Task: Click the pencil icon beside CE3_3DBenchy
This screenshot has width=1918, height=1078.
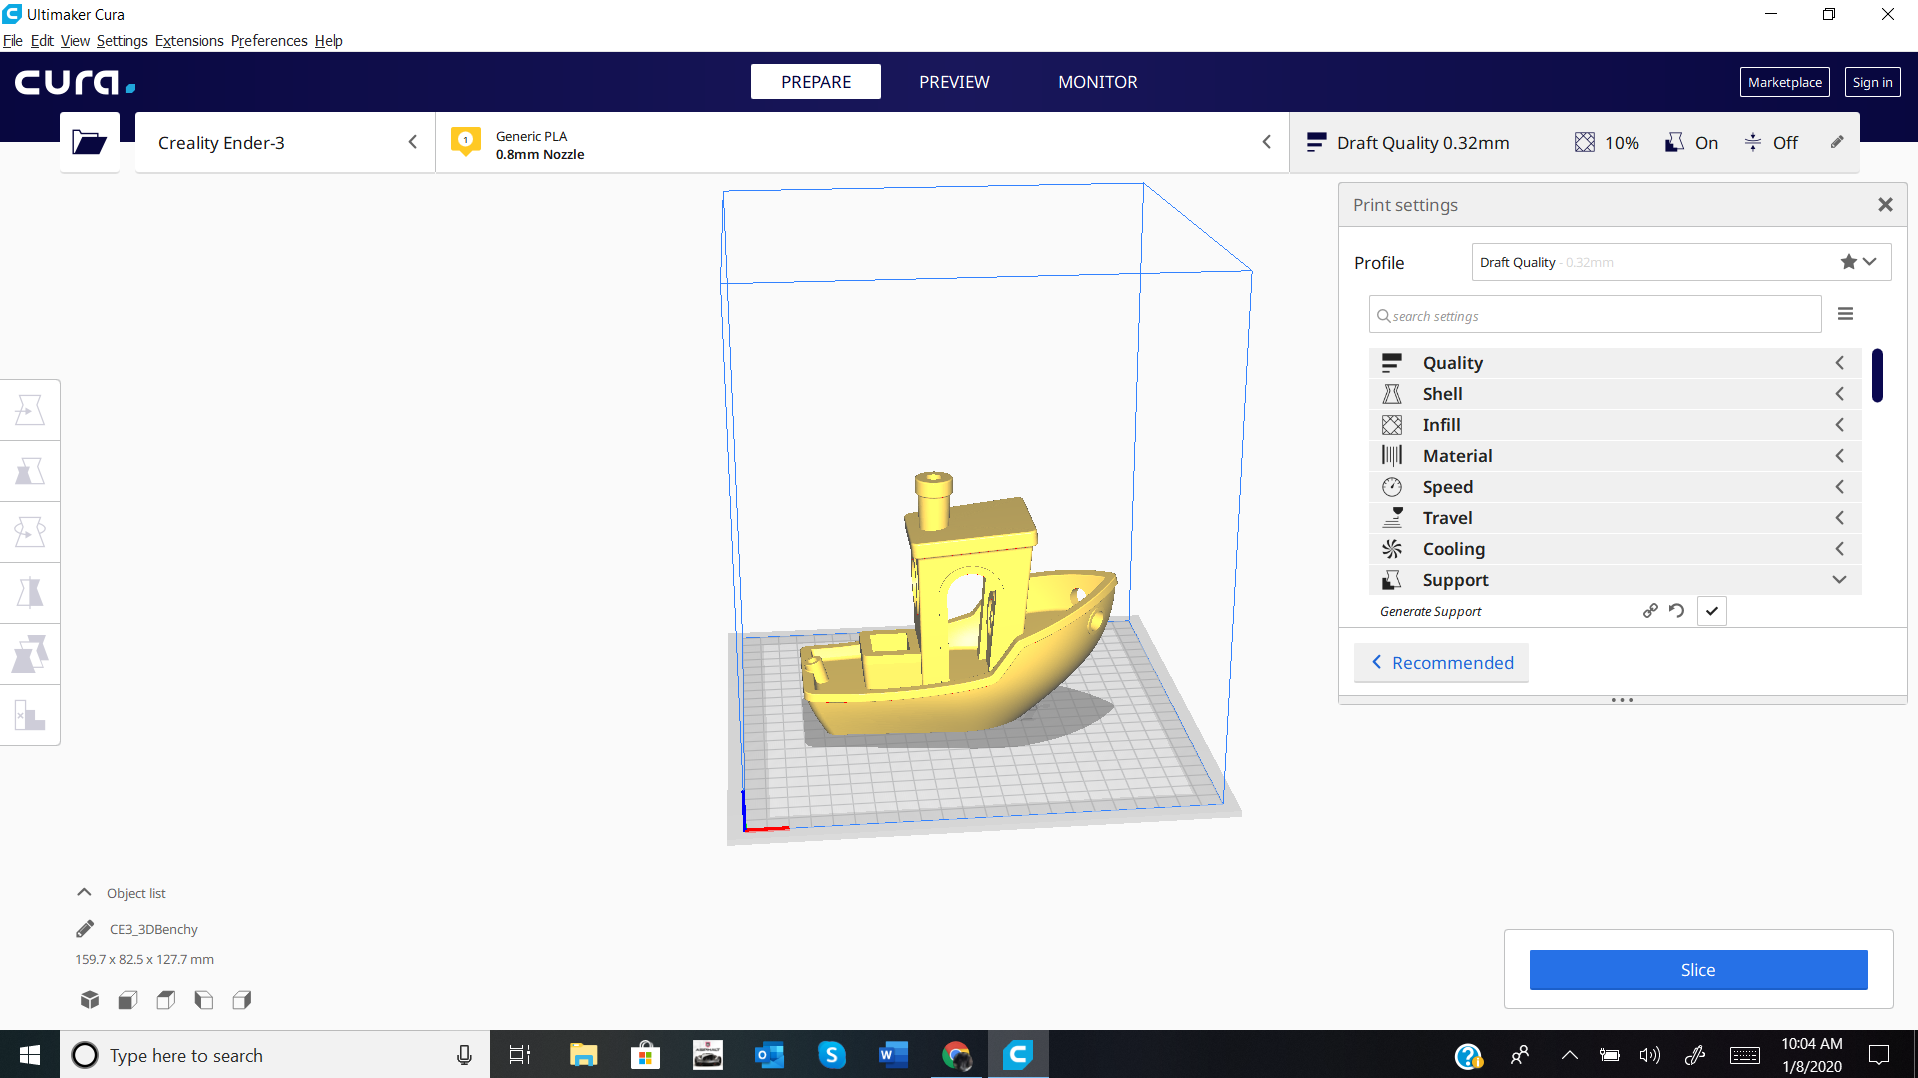Action: pyautogui.click(x=85, y=929)
